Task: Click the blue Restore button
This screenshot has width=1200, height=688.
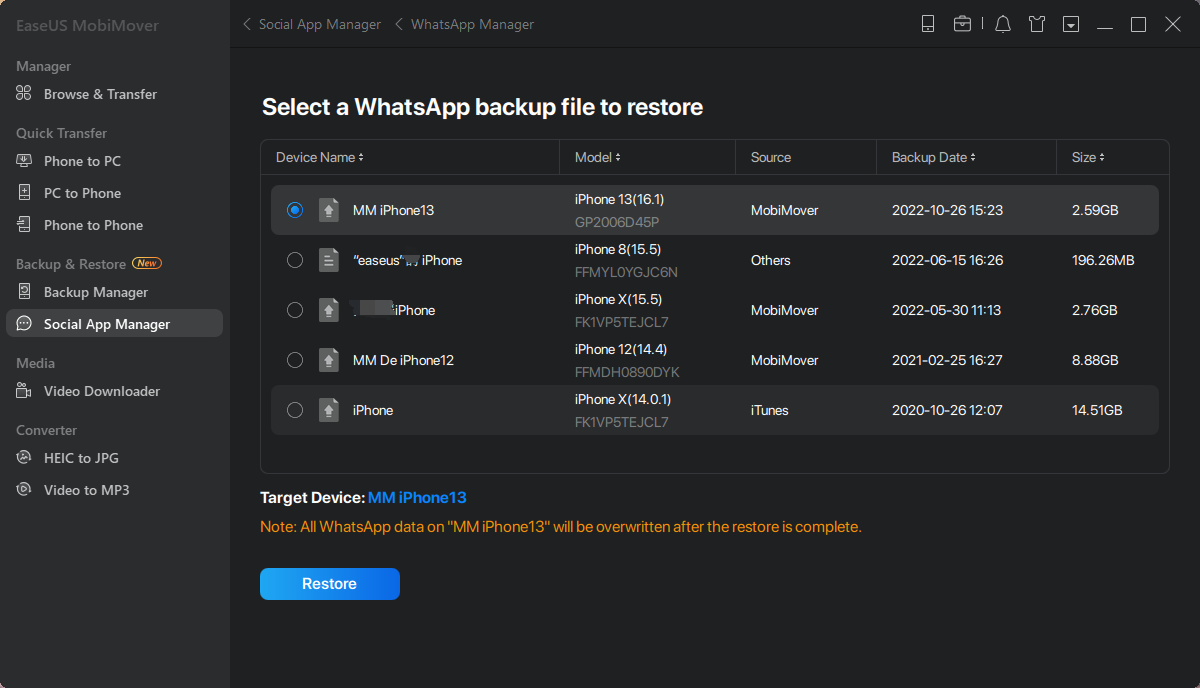Action: pos(329,584)
